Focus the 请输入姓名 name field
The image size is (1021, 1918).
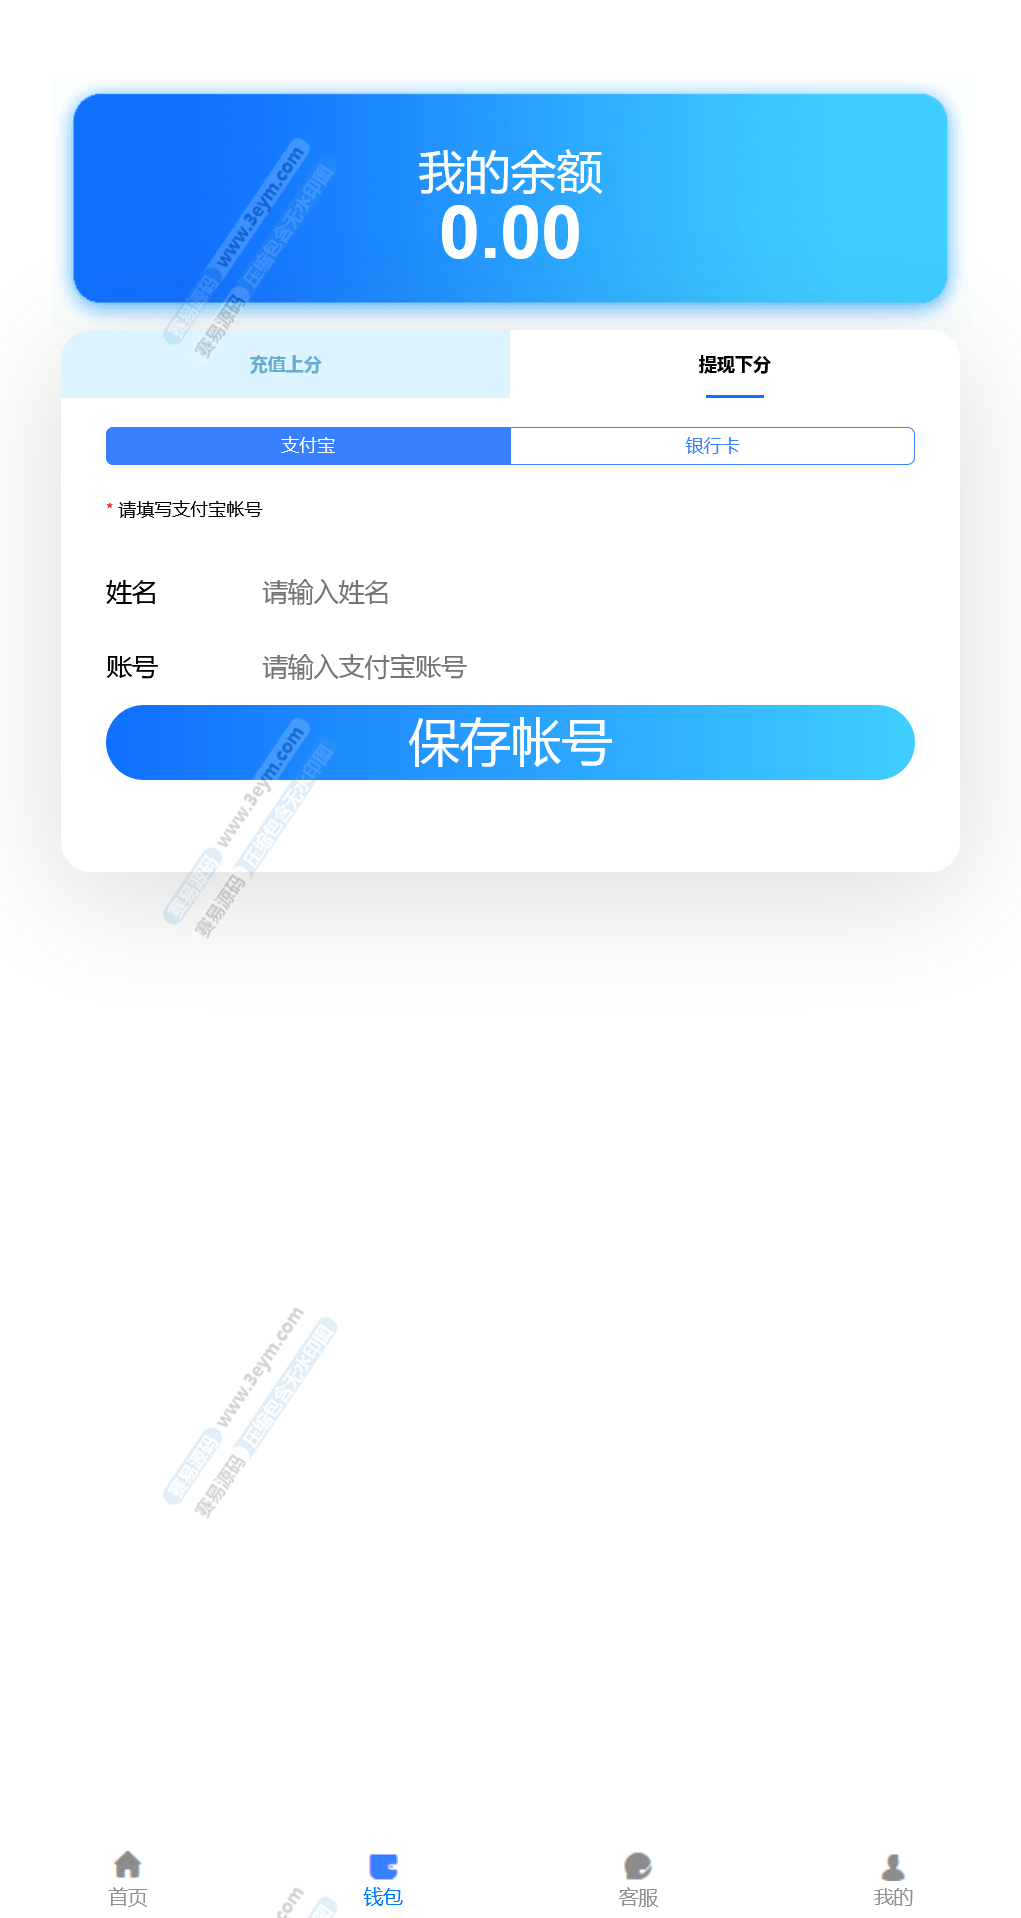pos(585,593)
